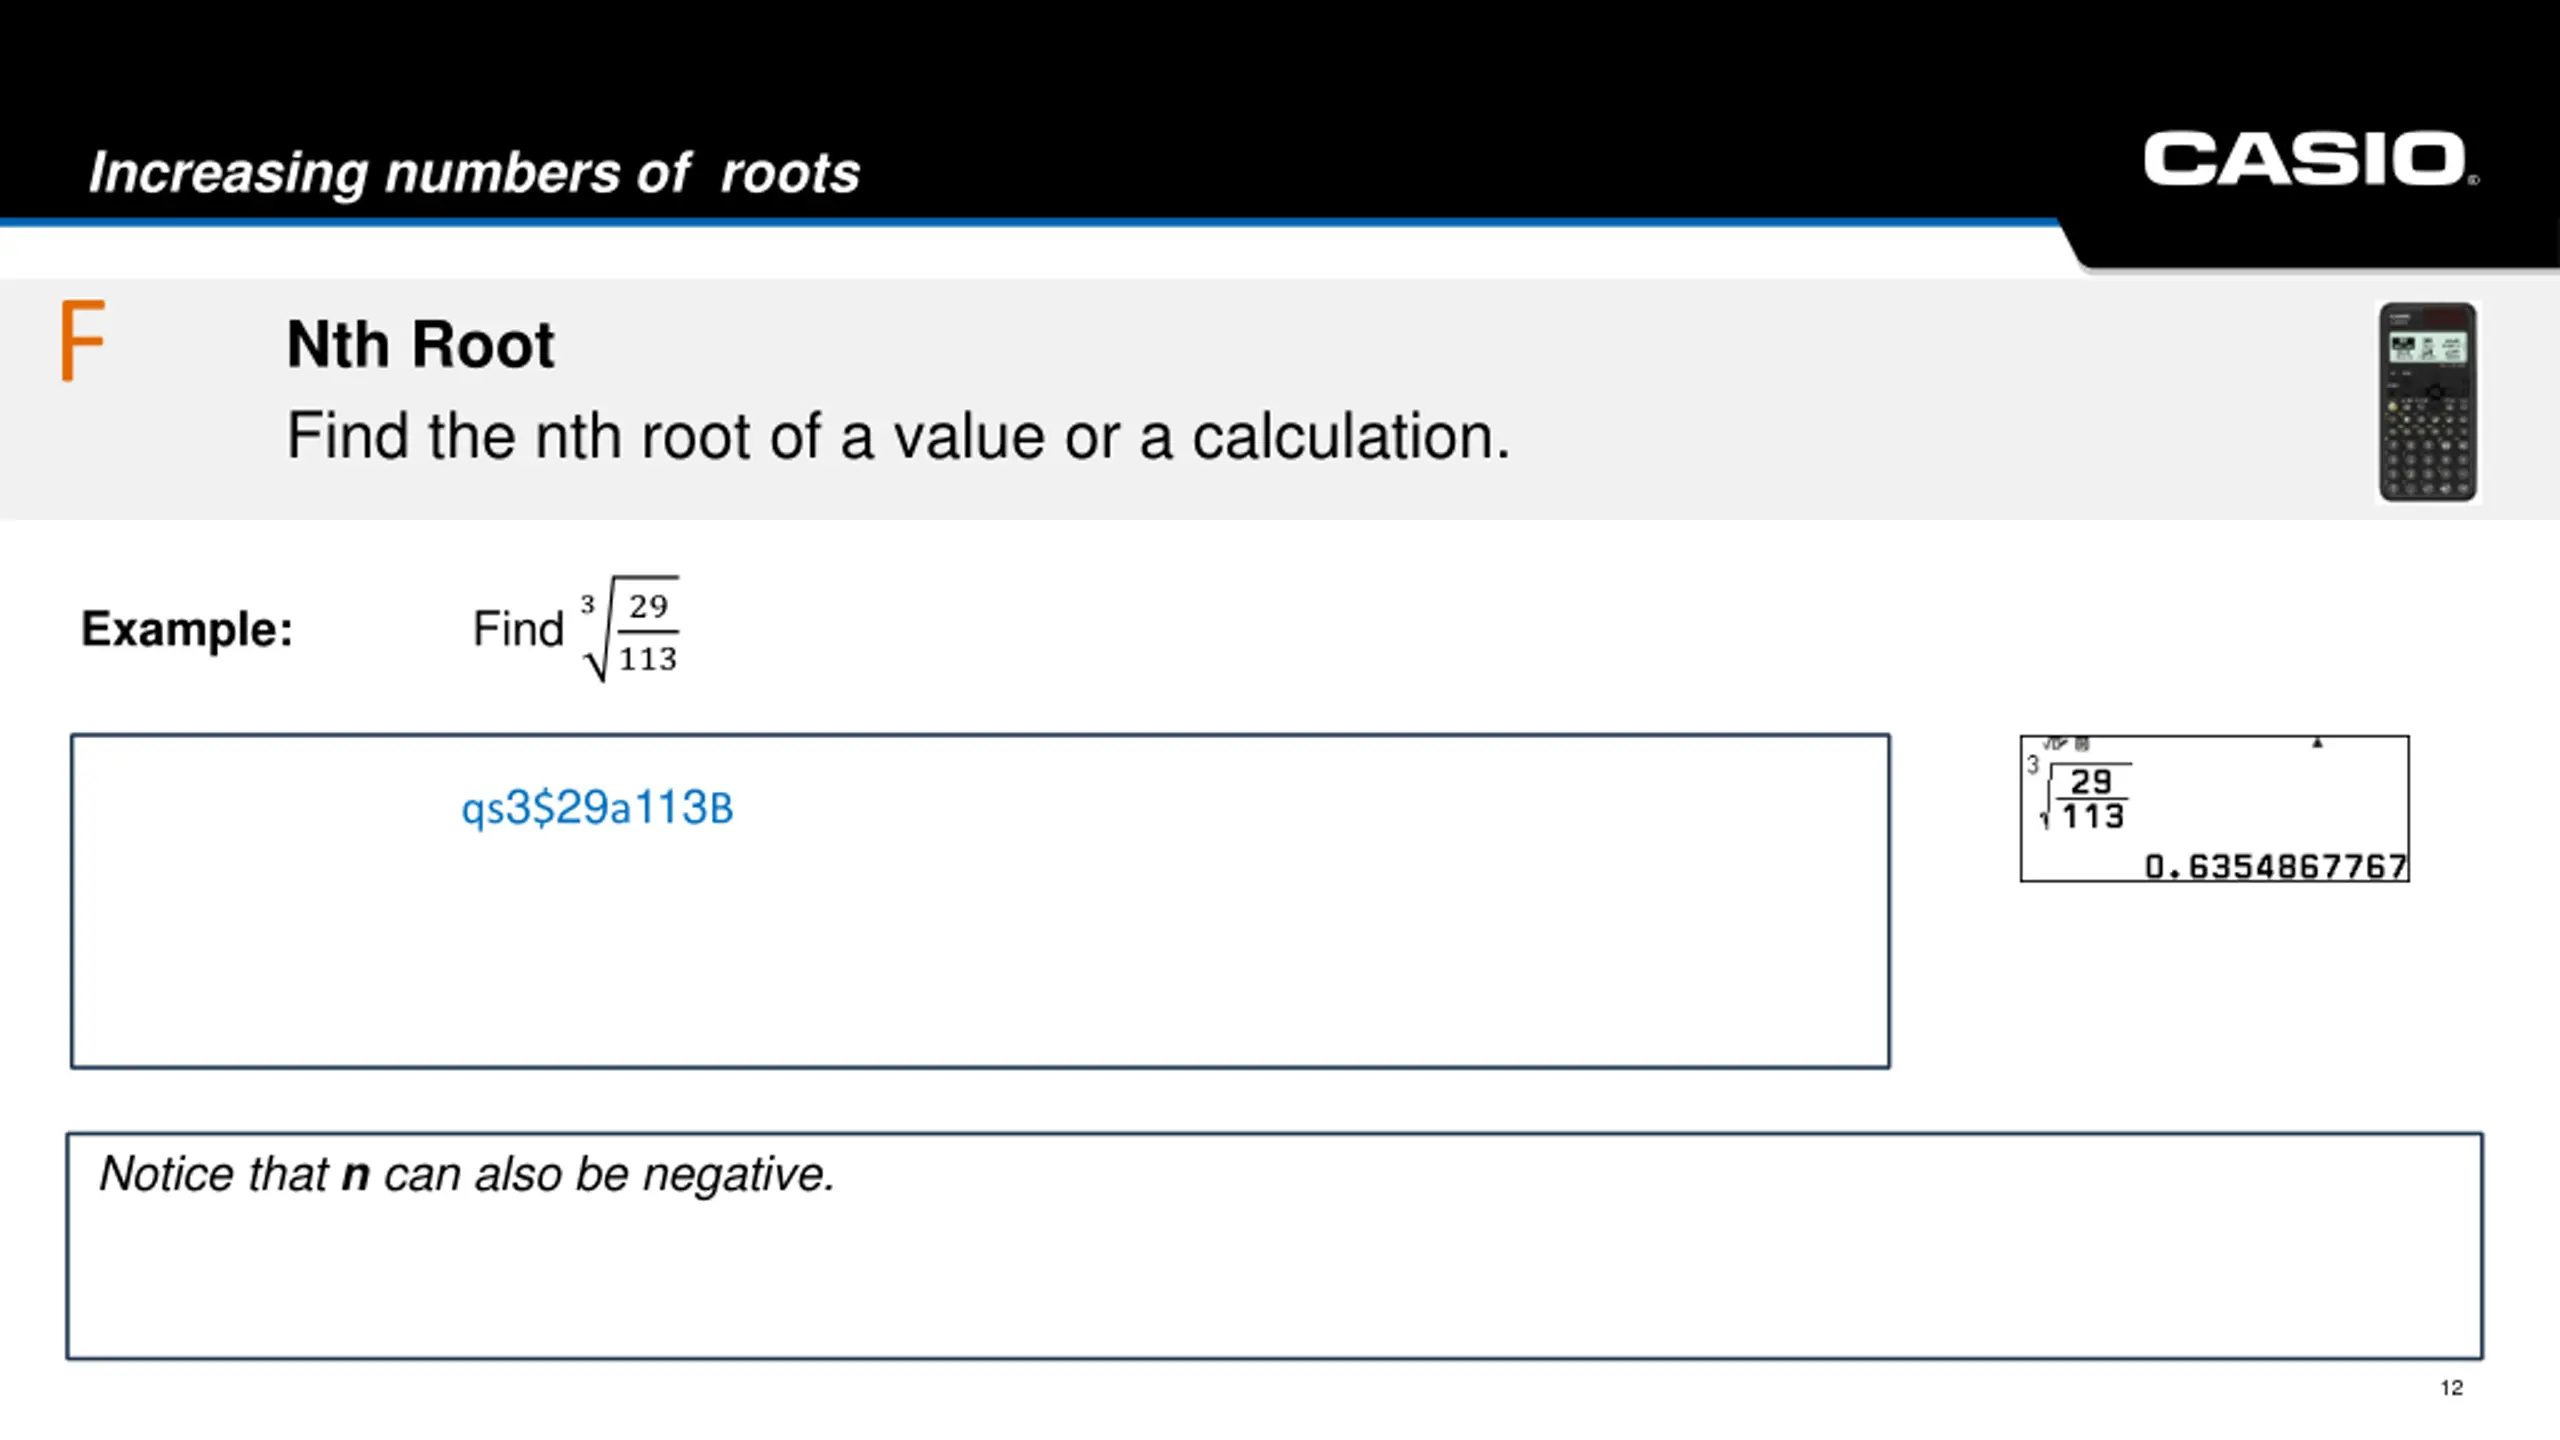Click the text Notice that n can also be negative
Viewport: 2560px width, 1440px height.
467,1174
